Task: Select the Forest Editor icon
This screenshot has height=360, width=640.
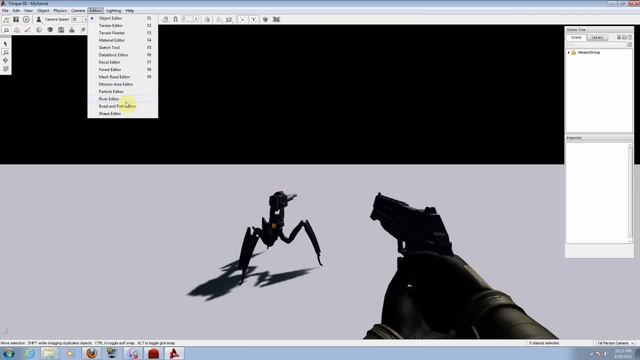Action: point(82,30)
